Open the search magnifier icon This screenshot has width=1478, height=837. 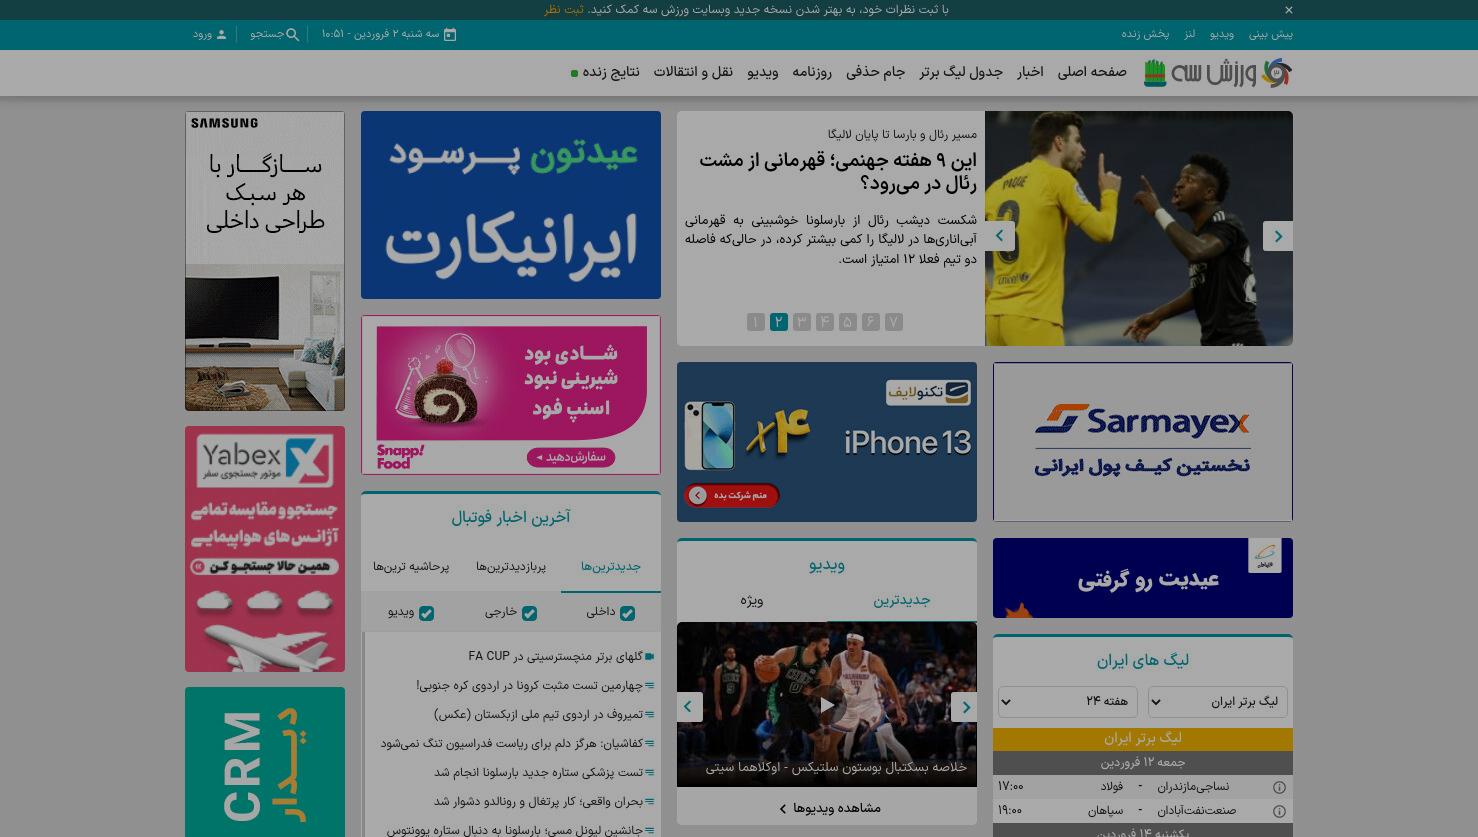(x=292, y=34)
